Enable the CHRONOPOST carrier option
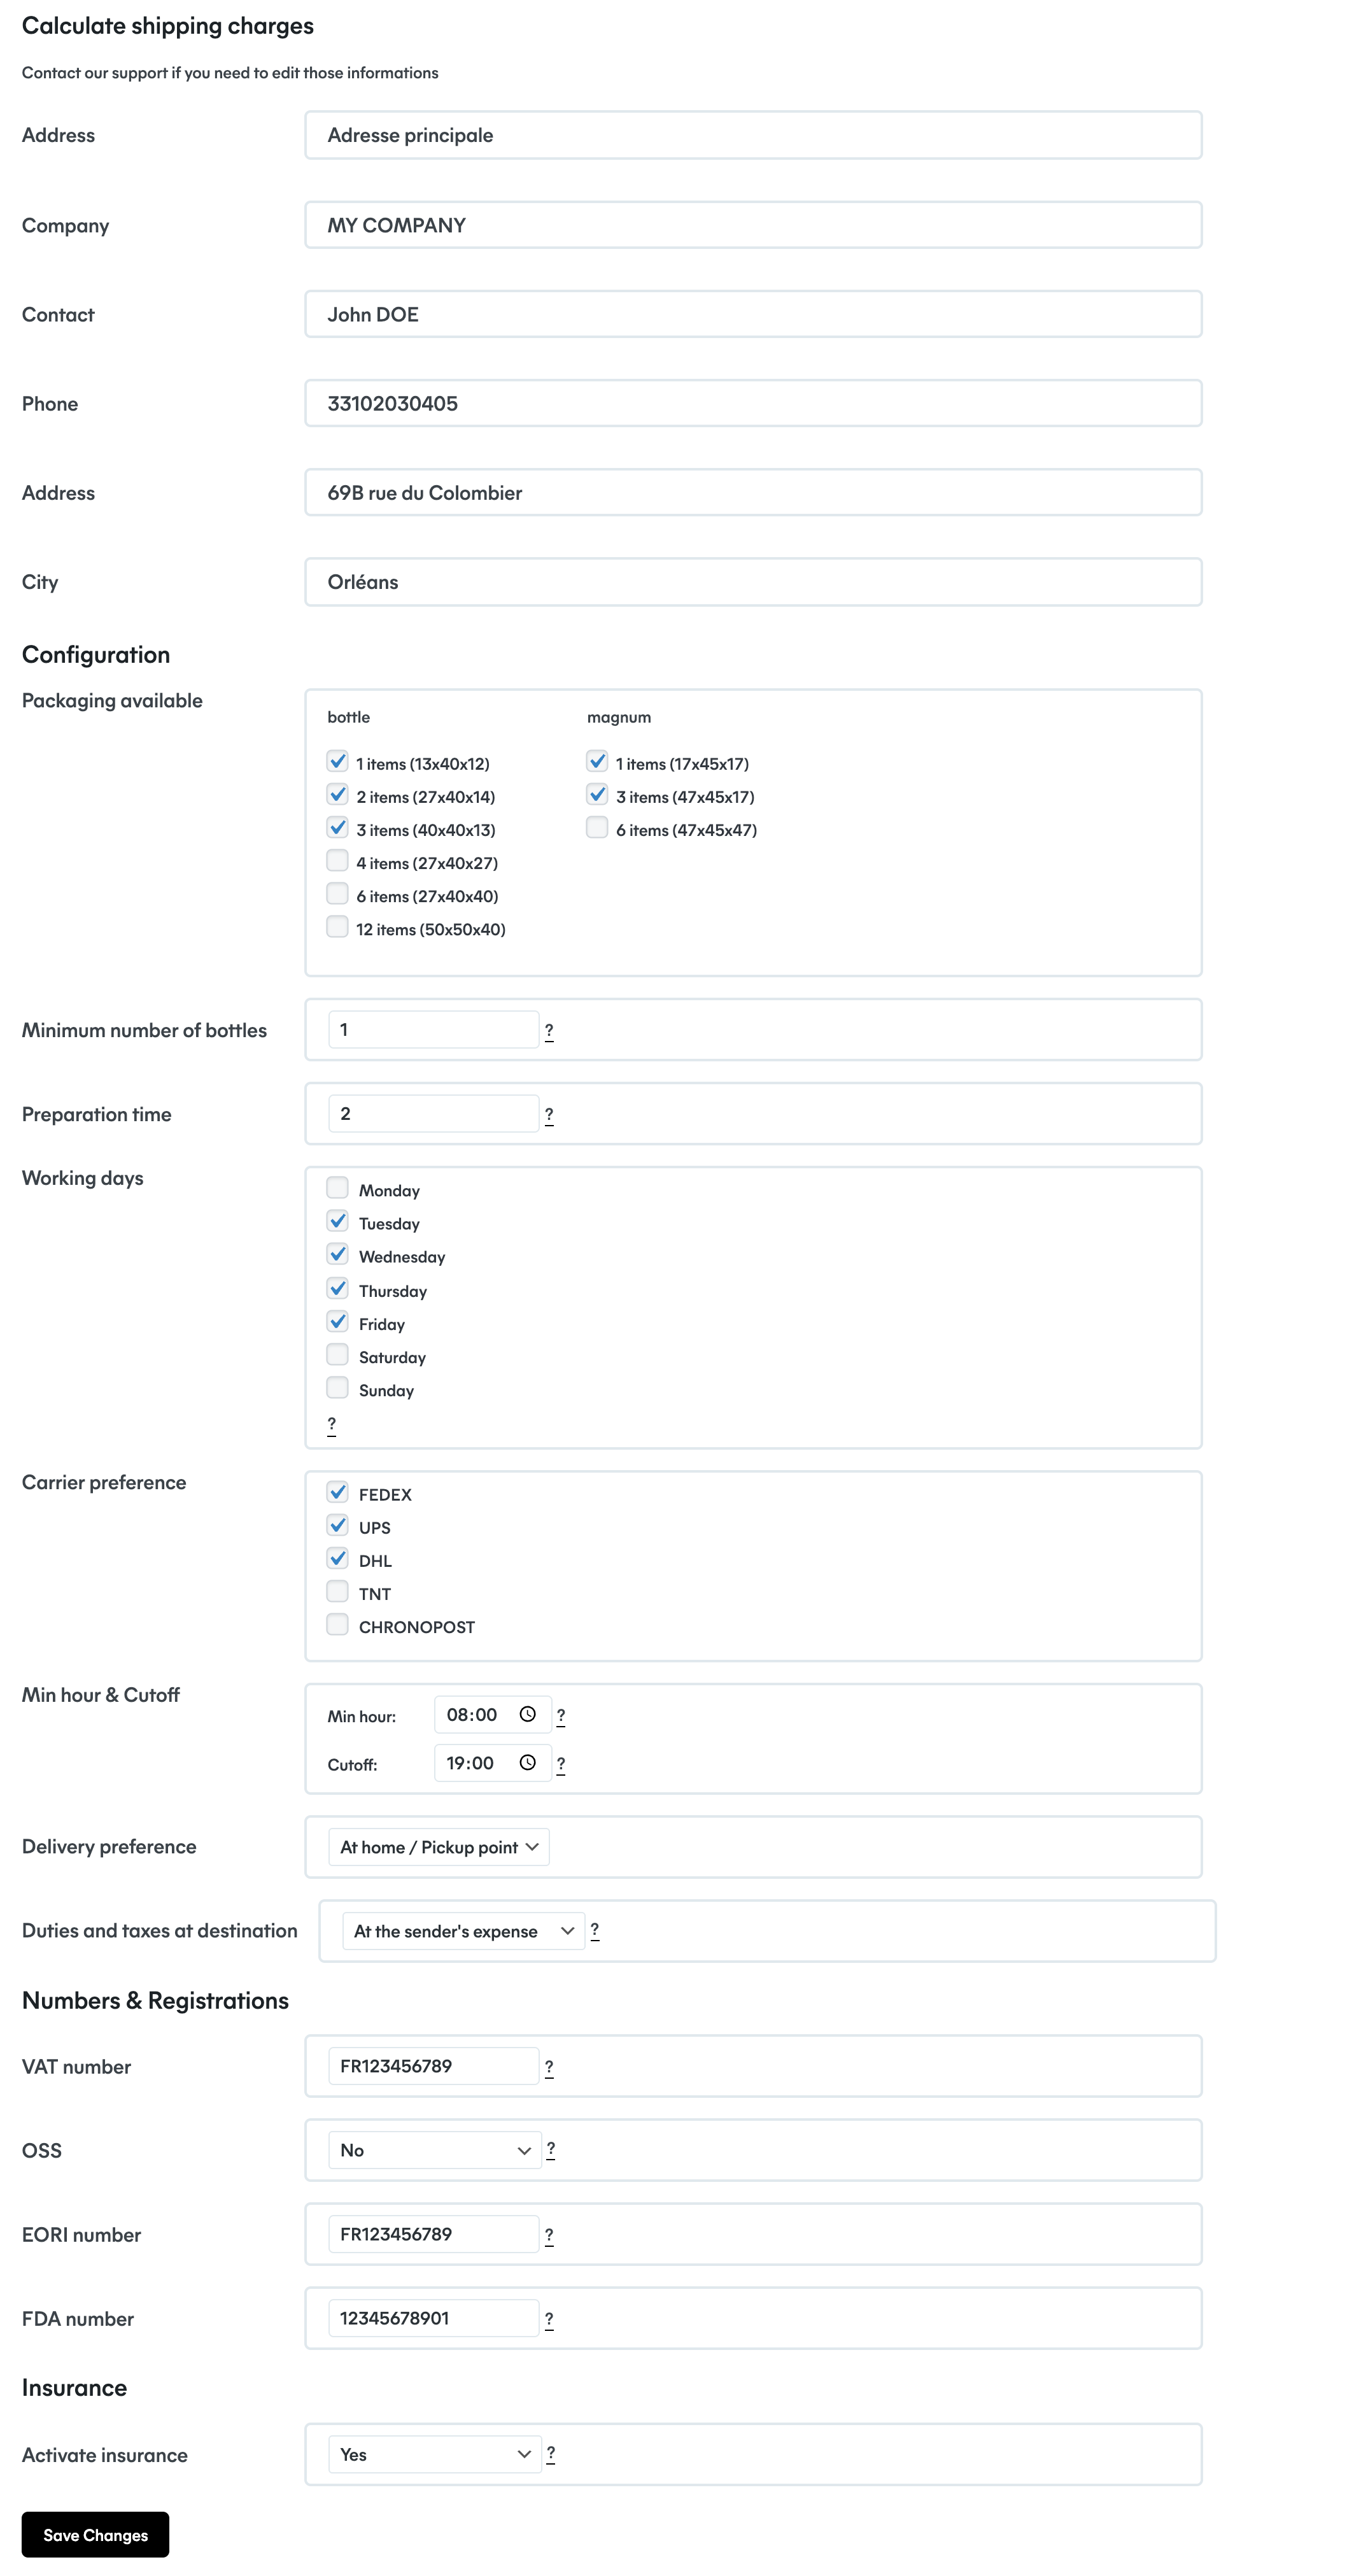The image size is (1354, 2576). 338,1625
